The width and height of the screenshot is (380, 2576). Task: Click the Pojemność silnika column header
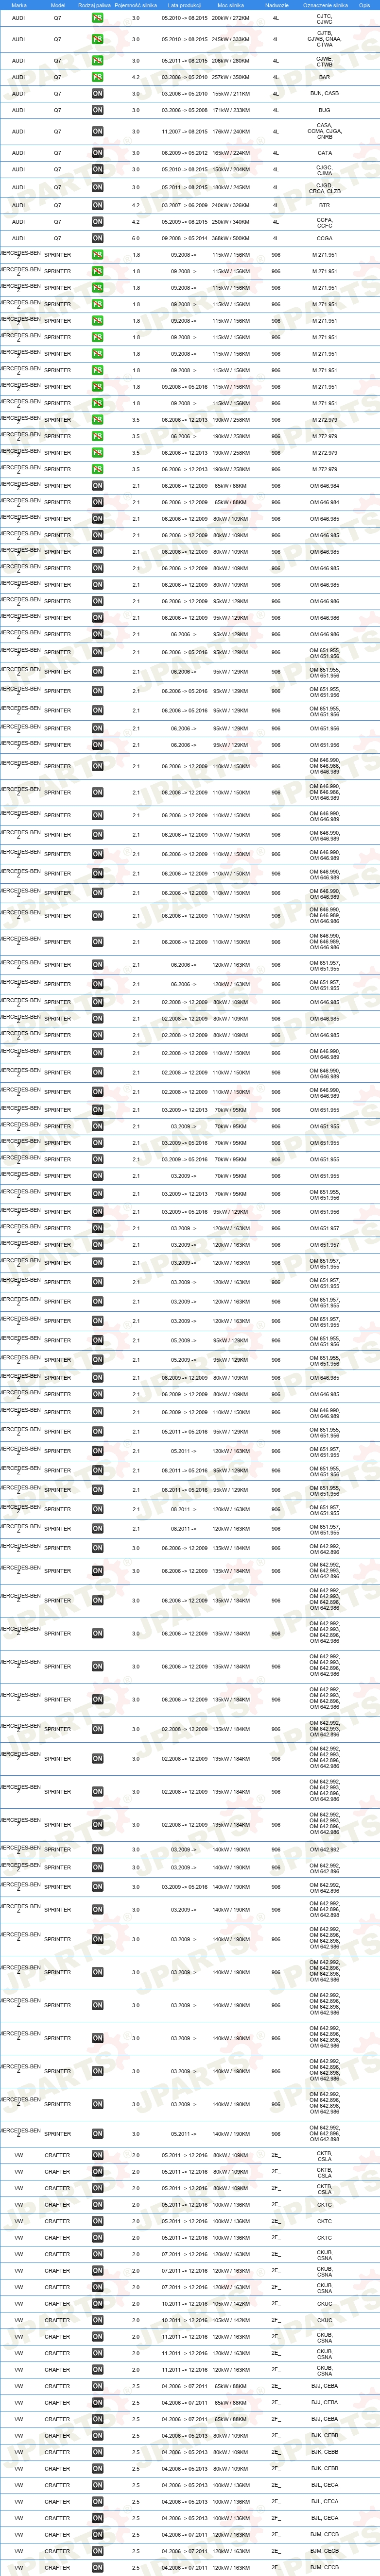coord(136,5)
